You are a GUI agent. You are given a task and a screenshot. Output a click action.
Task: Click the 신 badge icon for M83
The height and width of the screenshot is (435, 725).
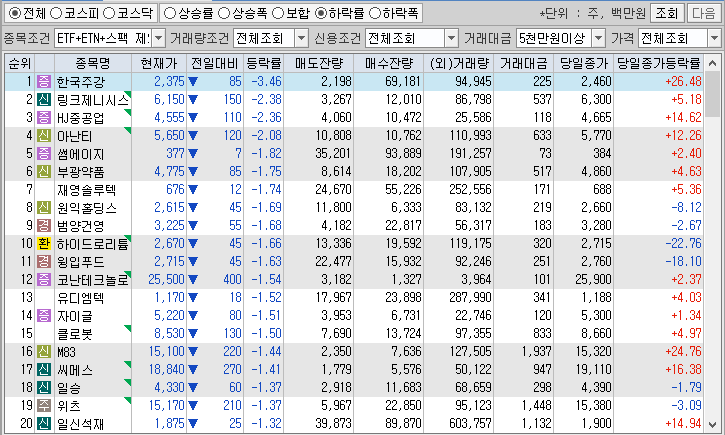[x=43, y=352]
